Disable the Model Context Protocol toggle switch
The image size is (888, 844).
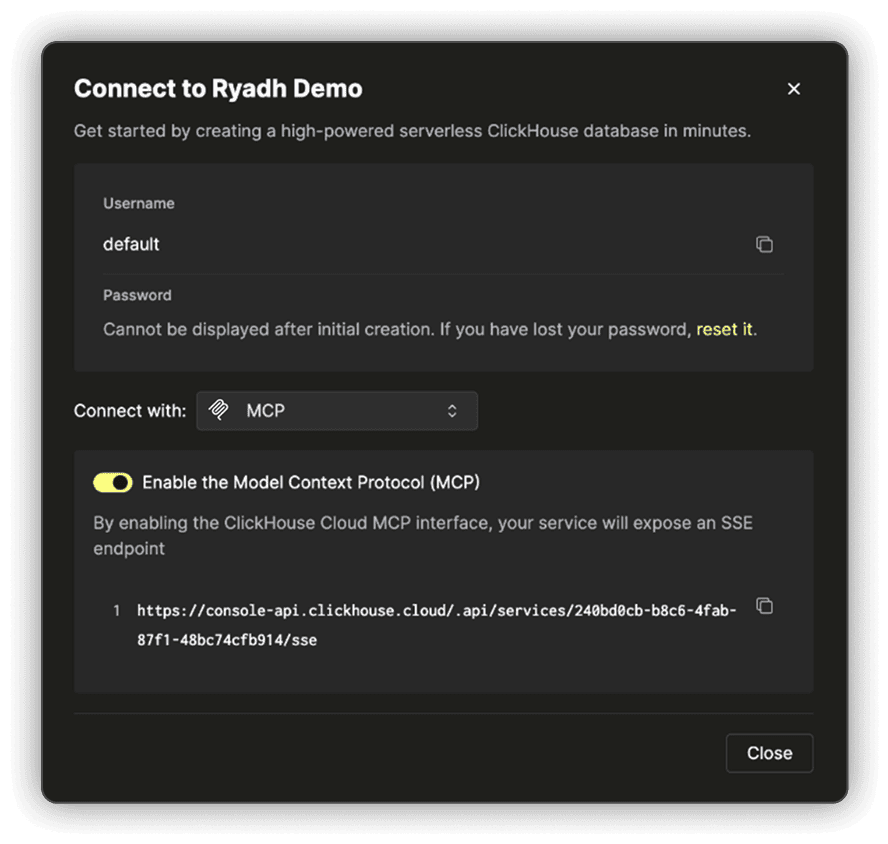point(113,483)
